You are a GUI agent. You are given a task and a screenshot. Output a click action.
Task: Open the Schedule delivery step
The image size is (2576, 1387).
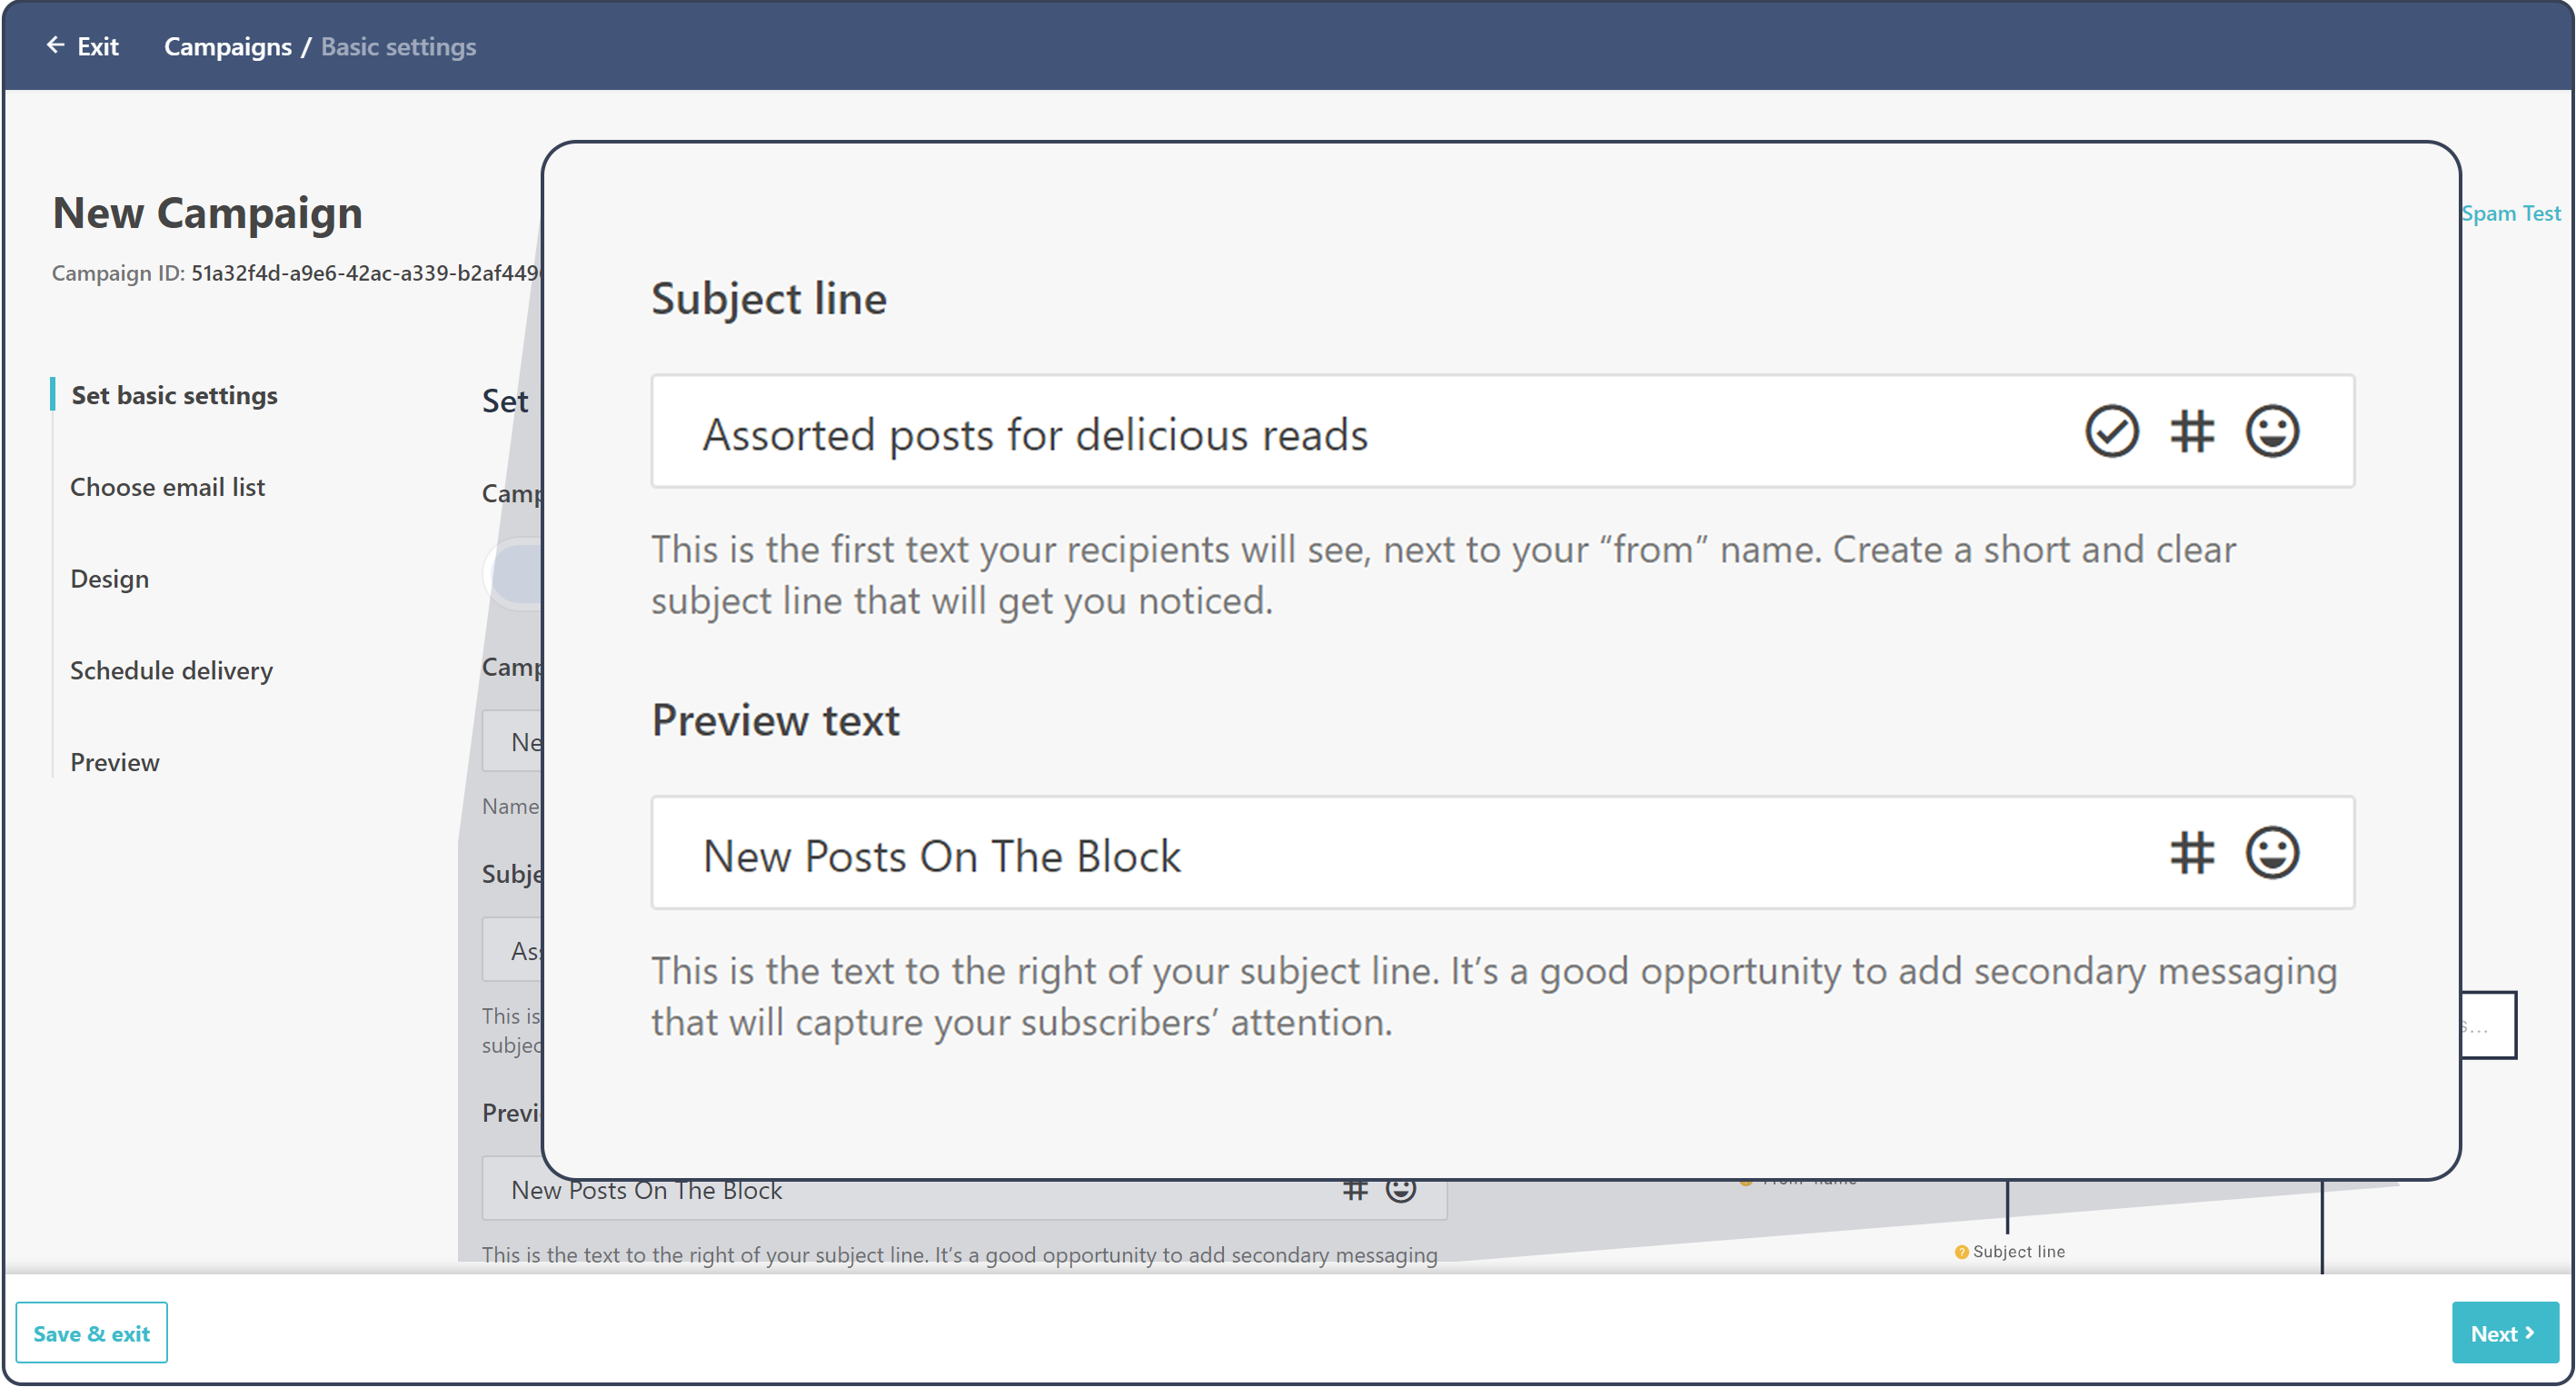[x=171, y=670]
